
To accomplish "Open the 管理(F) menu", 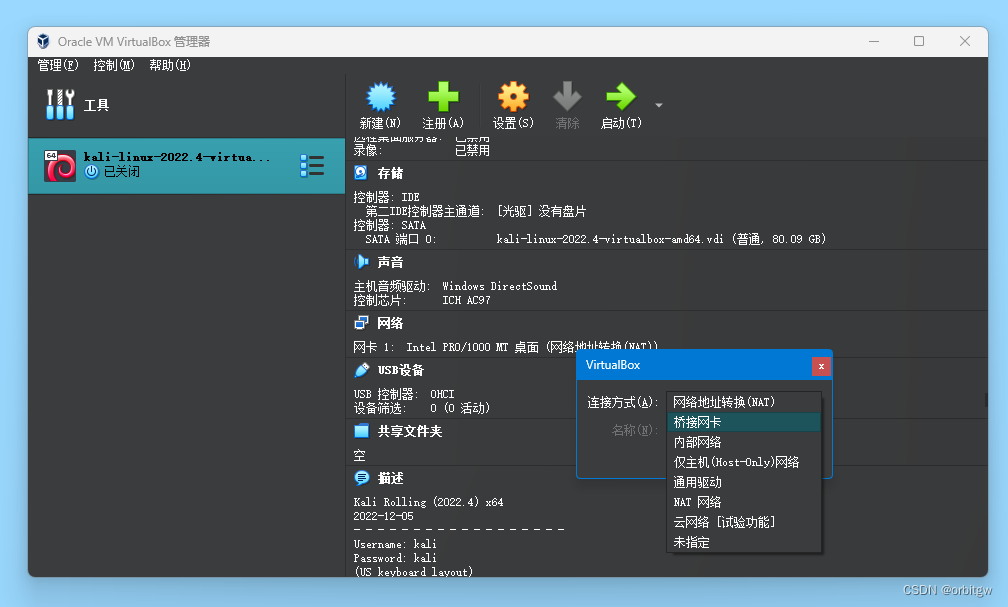I will [x=58, y=65].
